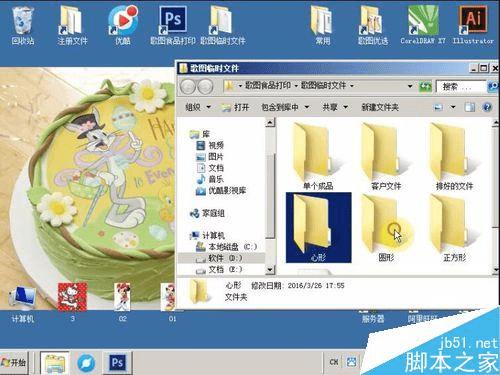Change view using the views icon
The height and width of the screenshot is (375, 500).
point(438,107)
